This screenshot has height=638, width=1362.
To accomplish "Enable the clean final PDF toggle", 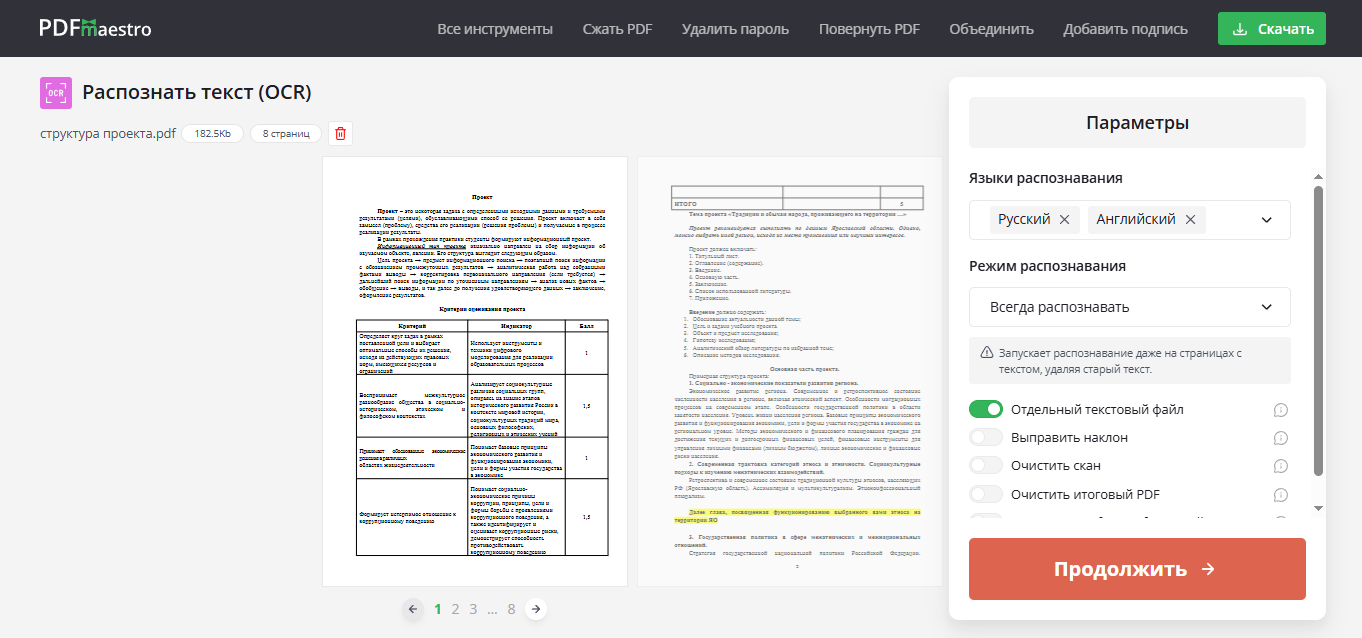I will pyautogui.click(x=986, y=494).
